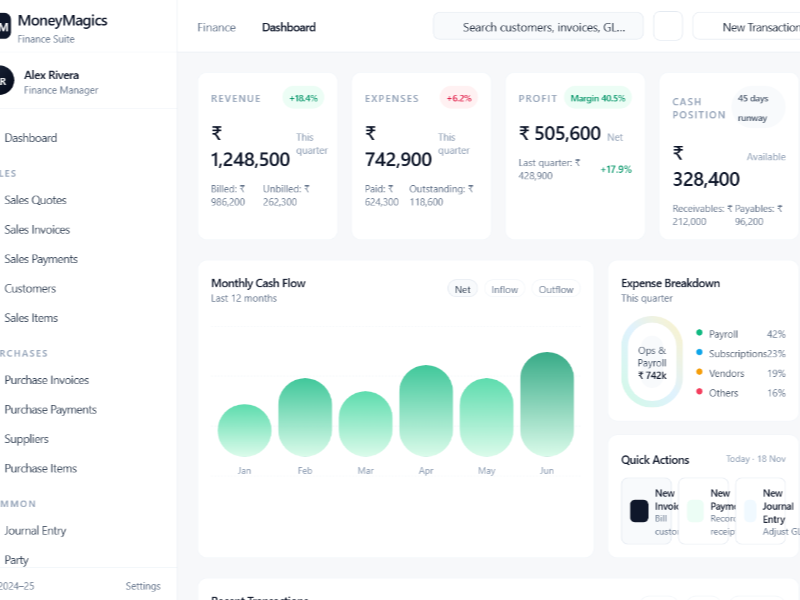Screen dimensions: 800x600
Task: Click the Expense Breakdown donut chart
Action: point(652,362)
